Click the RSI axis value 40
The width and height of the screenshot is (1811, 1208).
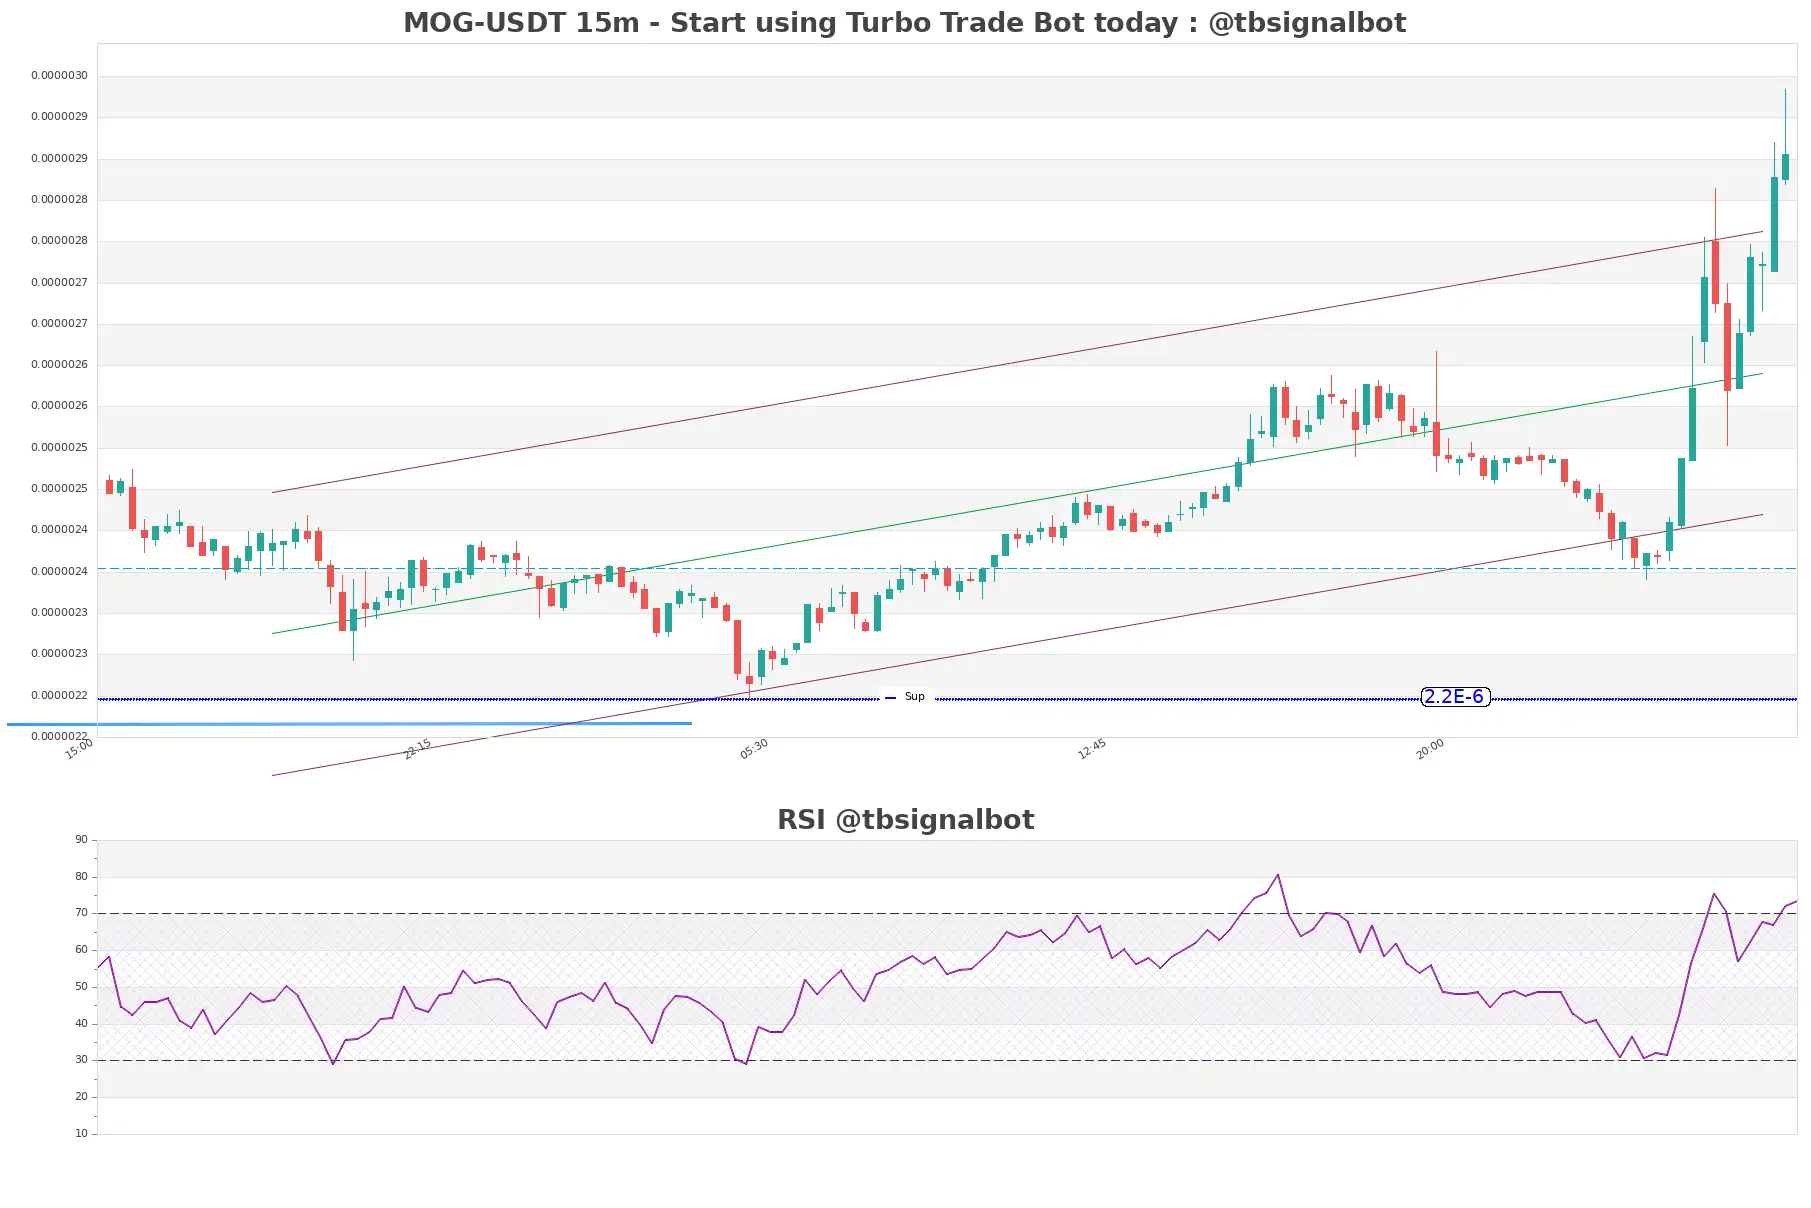(x=81, y=1024)
